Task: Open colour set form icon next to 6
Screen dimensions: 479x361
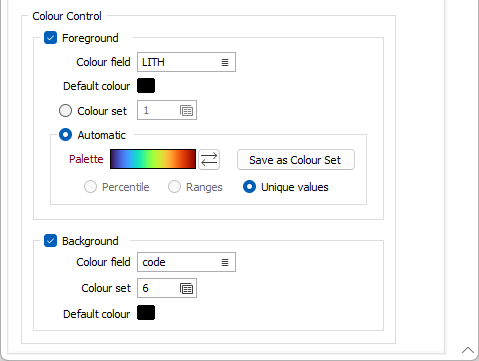Action: 186,288
